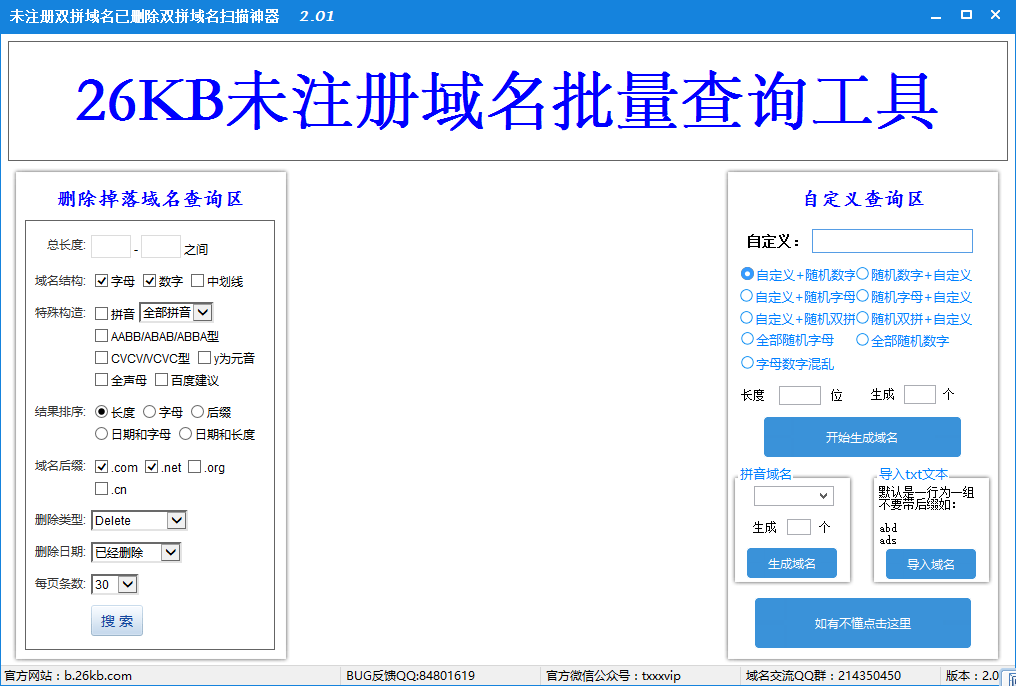Toggle the .com suffix checkbox
Image resolution: width=1016 pixels, height=686 pixels.
[101, 466]
